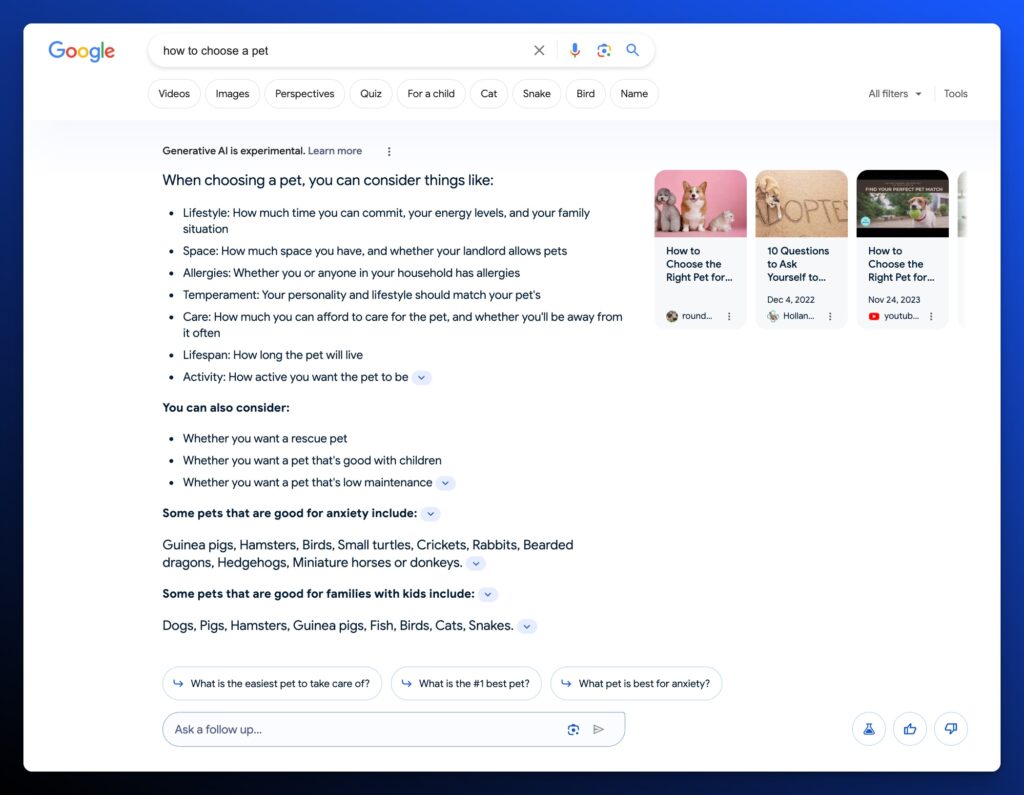
Task: Click the Learn more link
Action: [x=335, y=151]
